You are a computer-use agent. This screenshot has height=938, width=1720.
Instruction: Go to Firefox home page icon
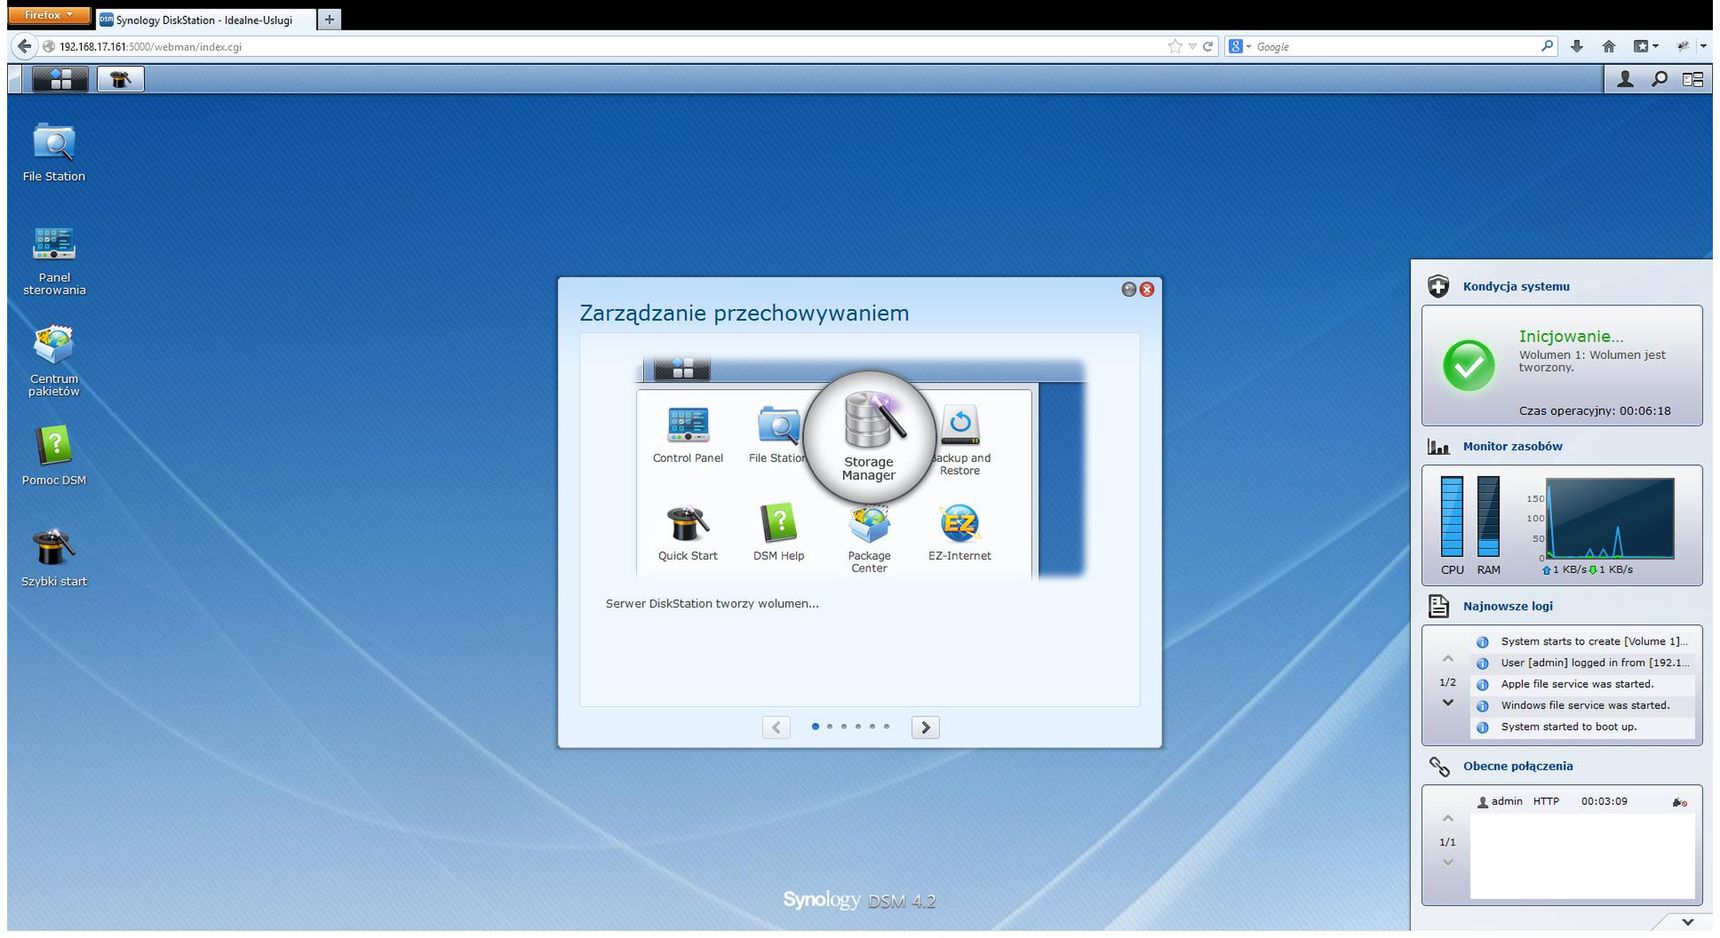[x=1608, y=46]
